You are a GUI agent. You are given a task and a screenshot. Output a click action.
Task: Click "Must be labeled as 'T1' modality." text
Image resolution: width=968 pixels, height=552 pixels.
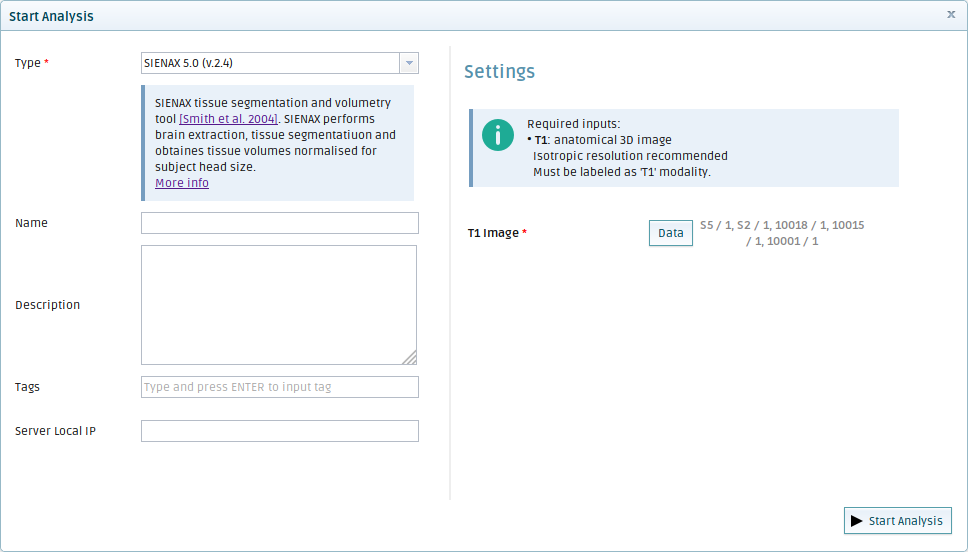tap(622, 172)
